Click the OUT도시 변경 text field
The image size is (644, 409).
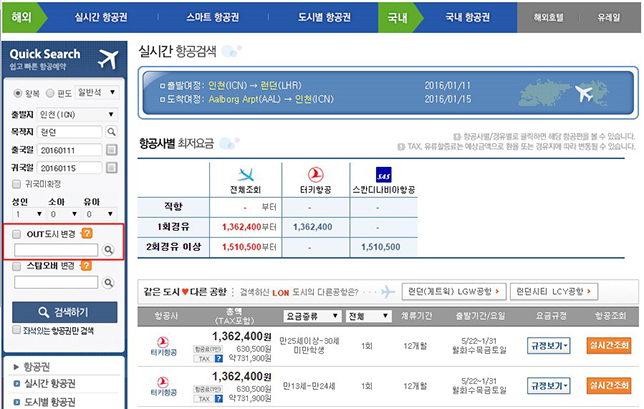tap(56, 250)
